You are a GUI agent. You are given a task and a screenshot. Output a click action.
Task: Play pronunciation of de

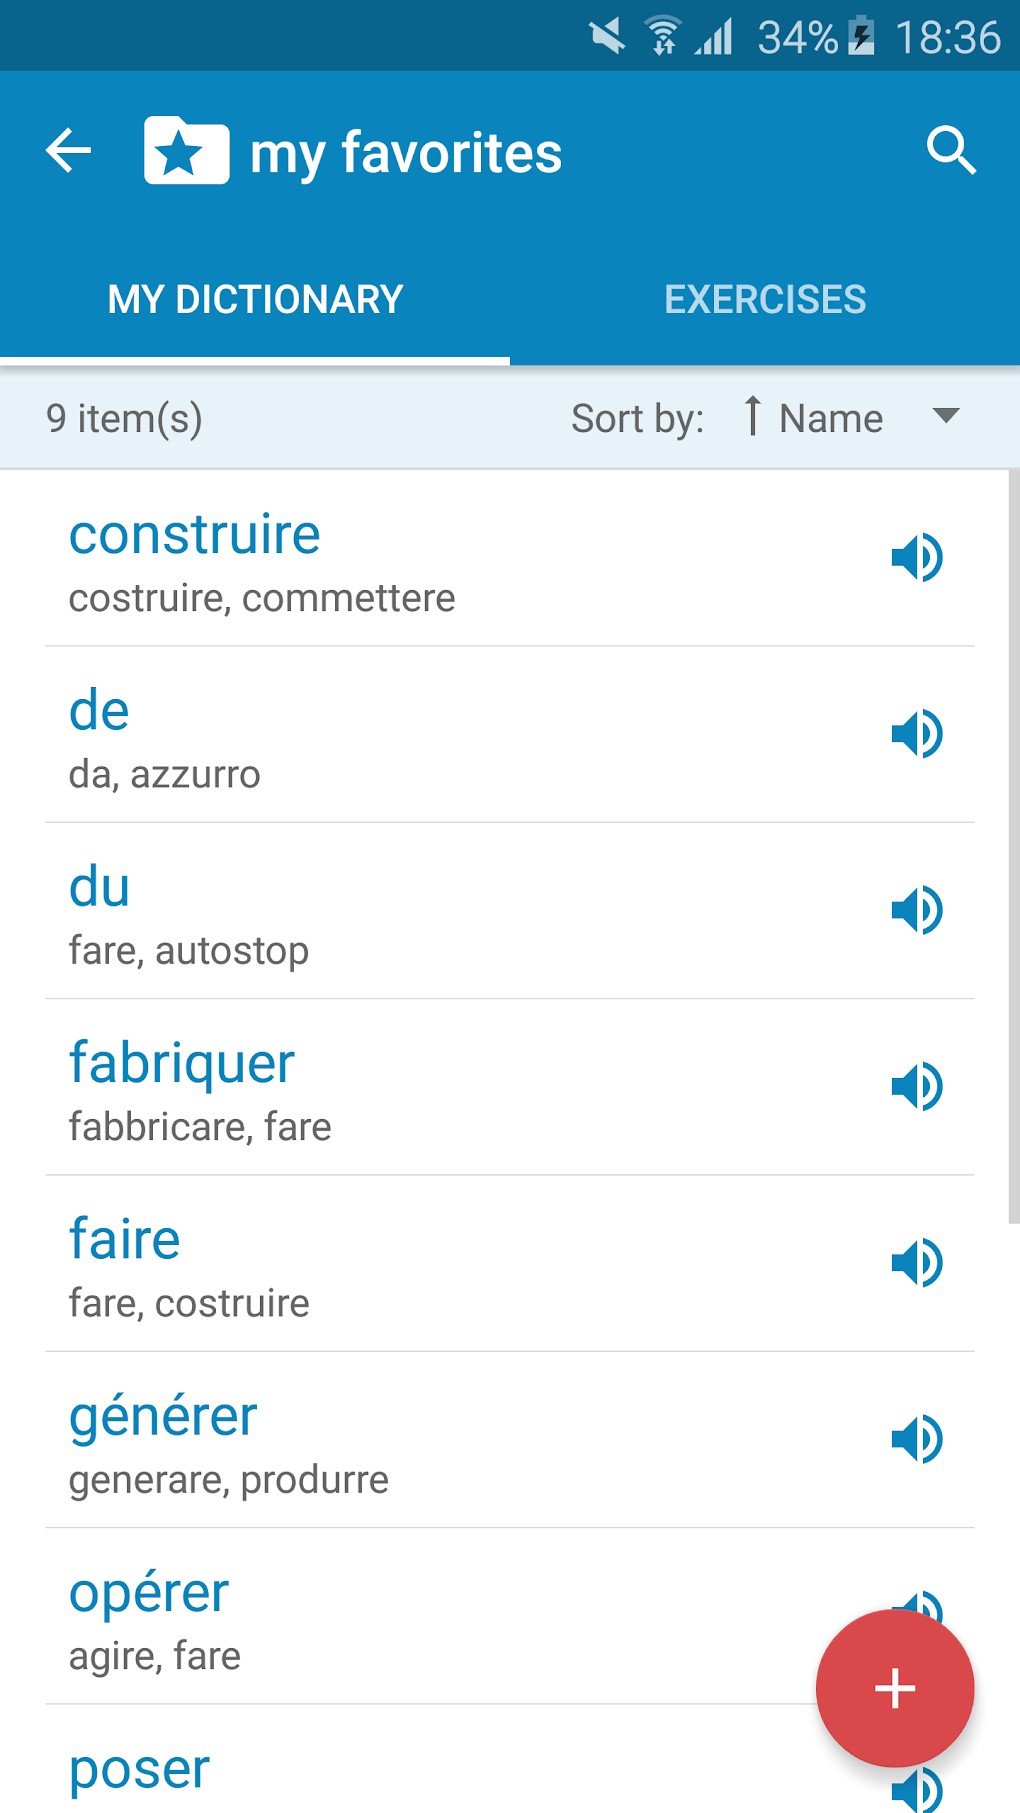tap(916, 734)
